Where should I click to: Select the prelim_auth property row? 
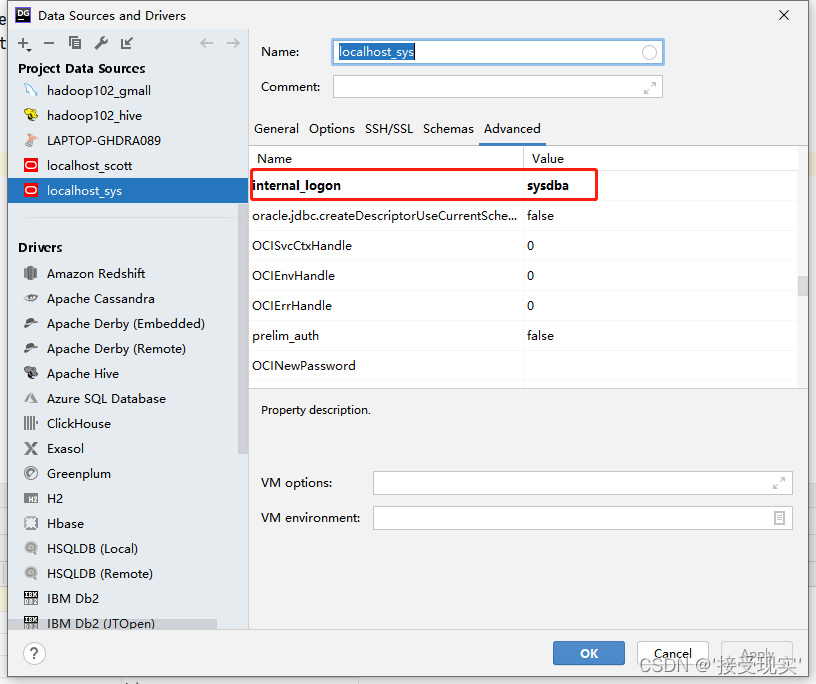pos(523,336)
